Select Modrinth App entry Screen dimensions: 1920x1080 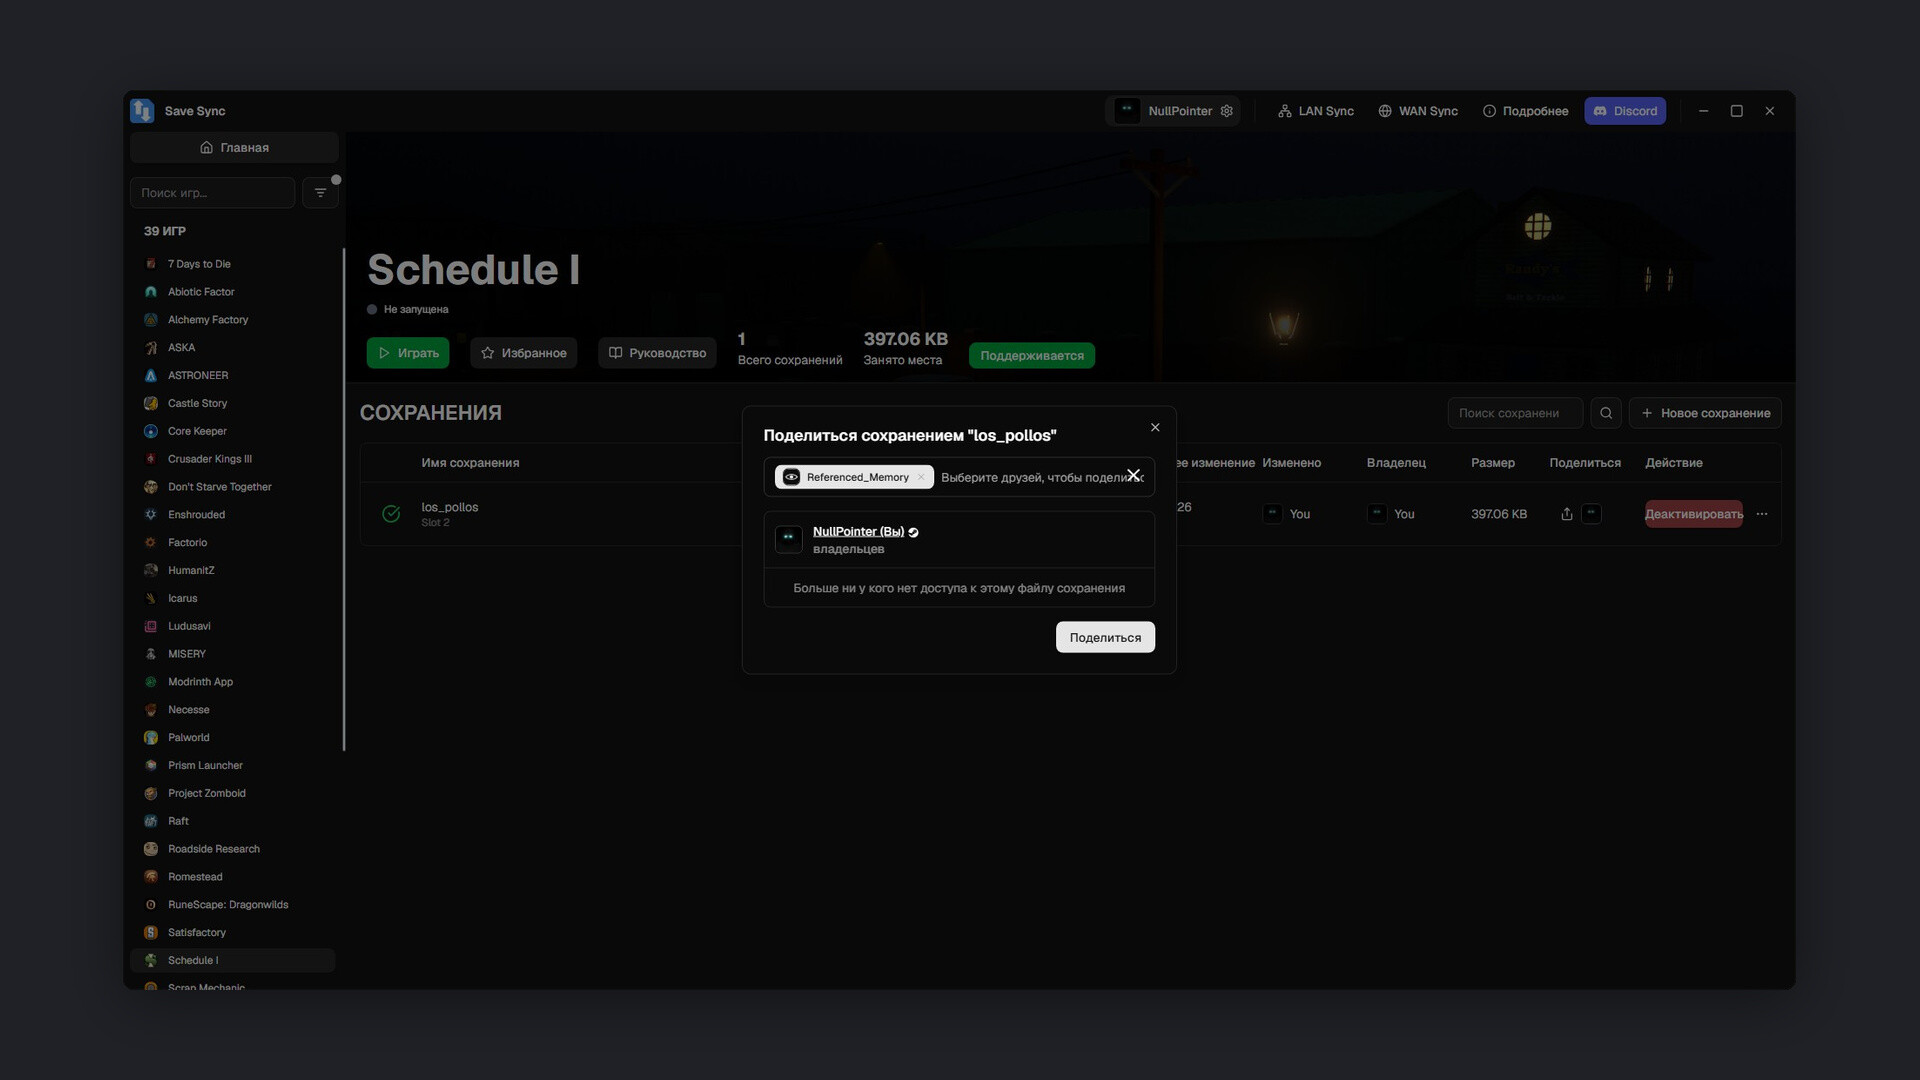click(x=232, y=682)
